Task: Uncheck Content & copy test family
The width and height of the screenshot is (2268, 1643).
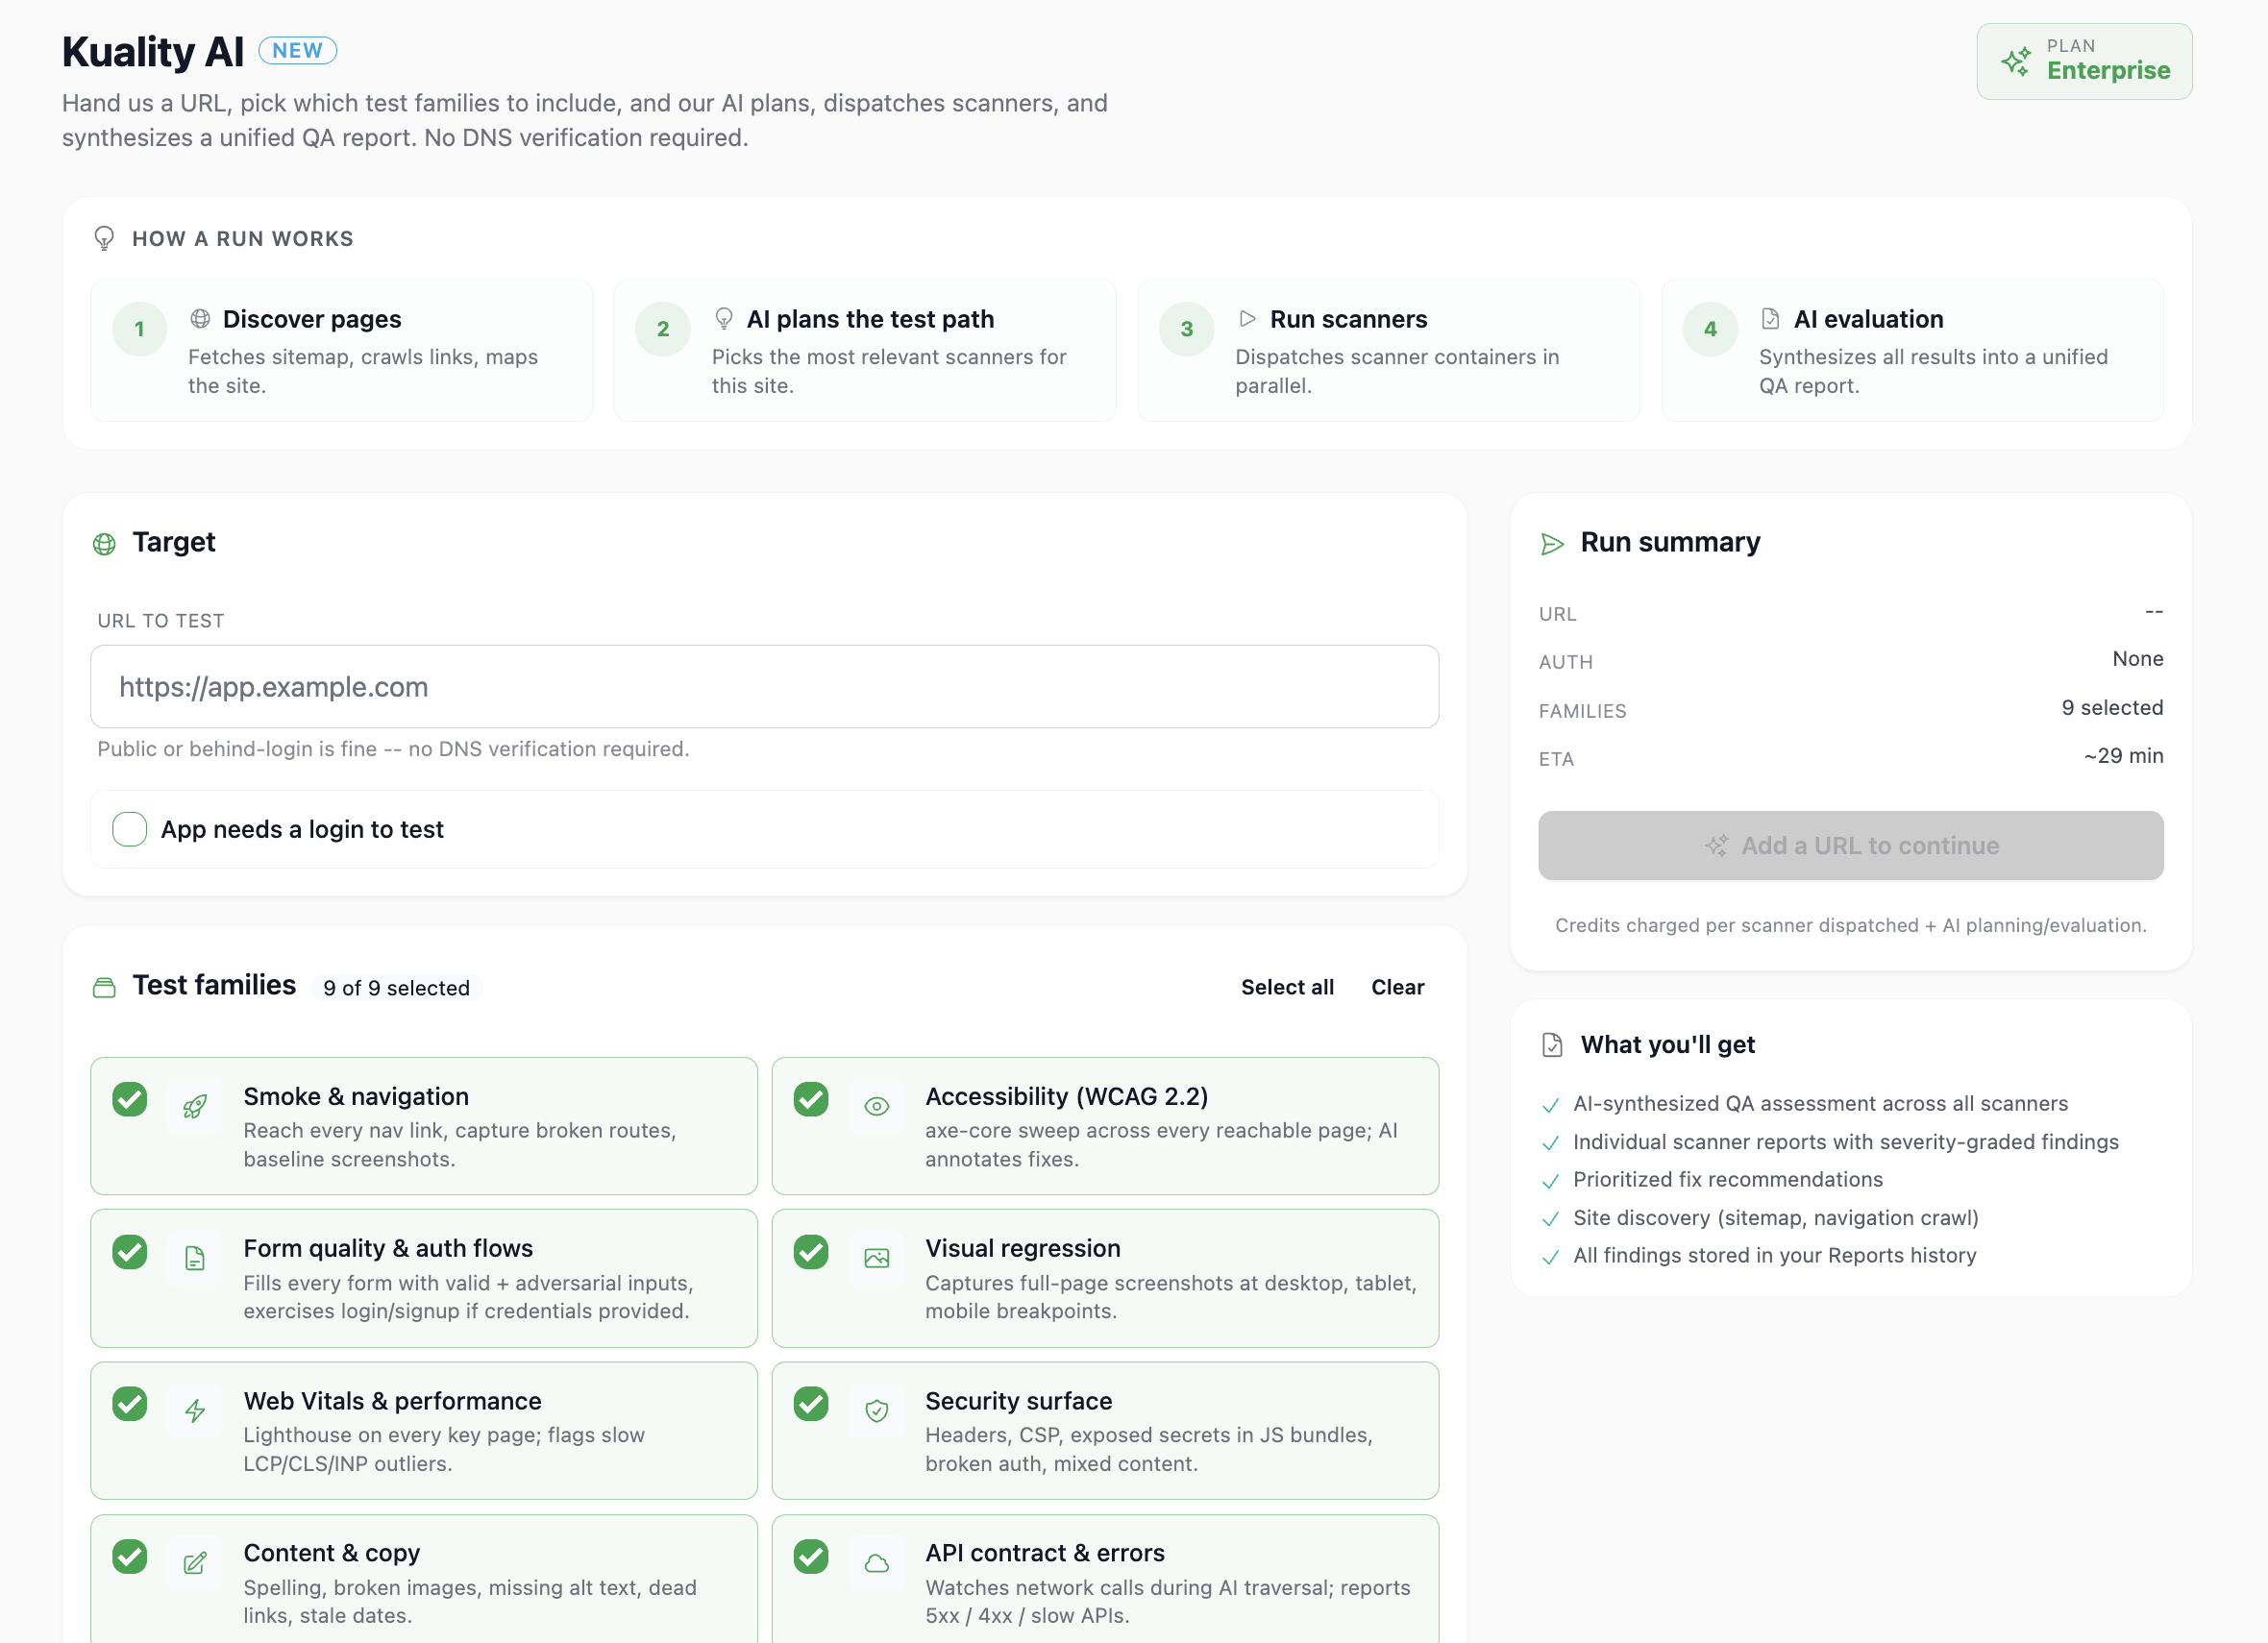Action: 130,1556
